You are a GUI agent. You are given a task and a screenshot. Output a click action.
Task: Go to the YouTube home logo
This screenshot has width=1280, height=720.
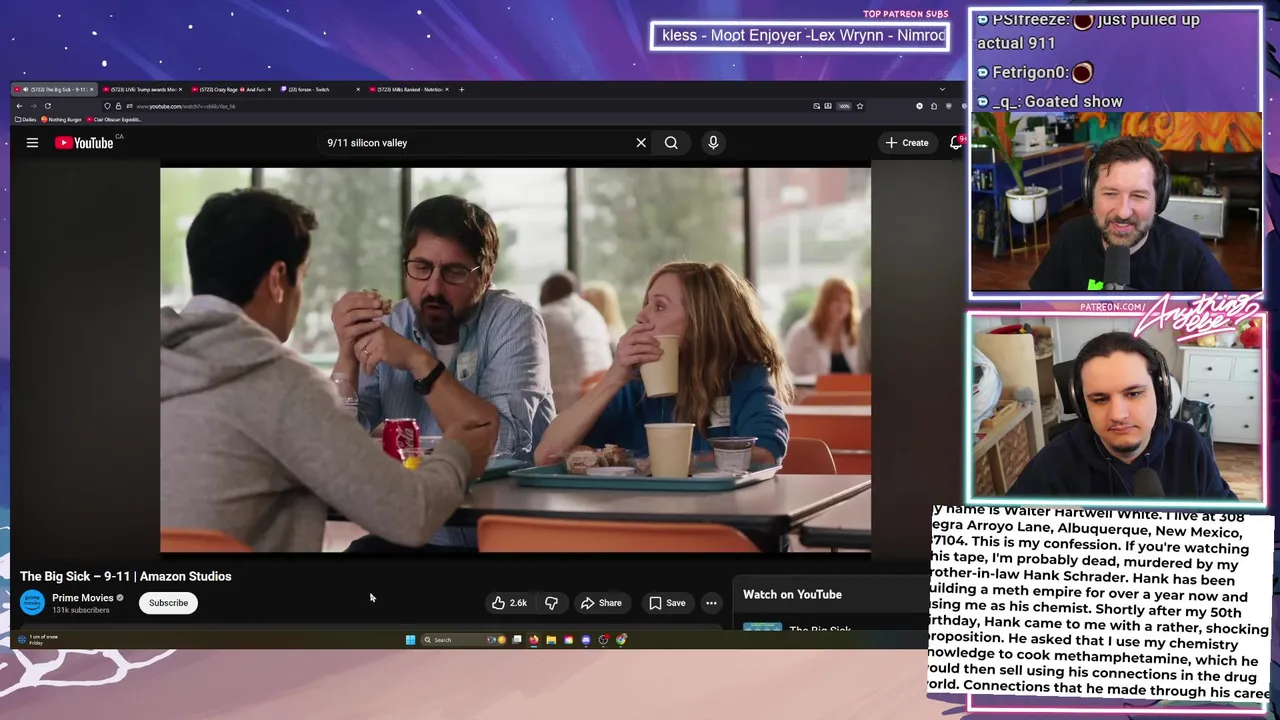tap(84, 143)
